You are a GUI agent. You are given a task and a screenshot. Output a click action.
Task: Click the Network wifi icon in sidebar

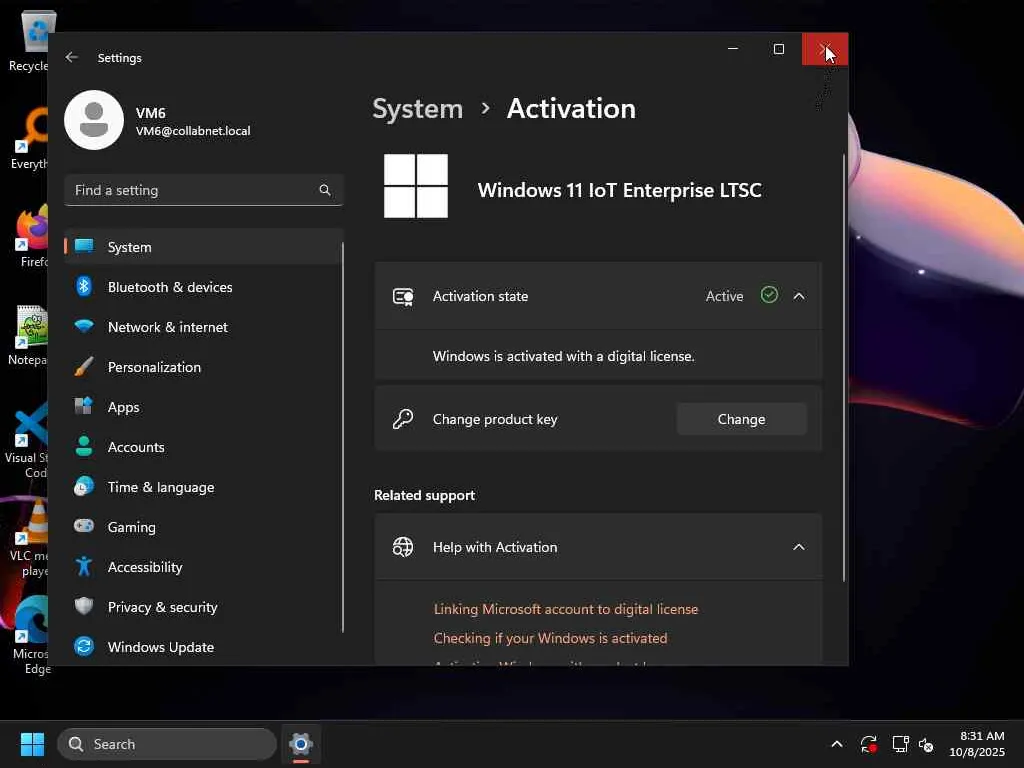(84, 326)
